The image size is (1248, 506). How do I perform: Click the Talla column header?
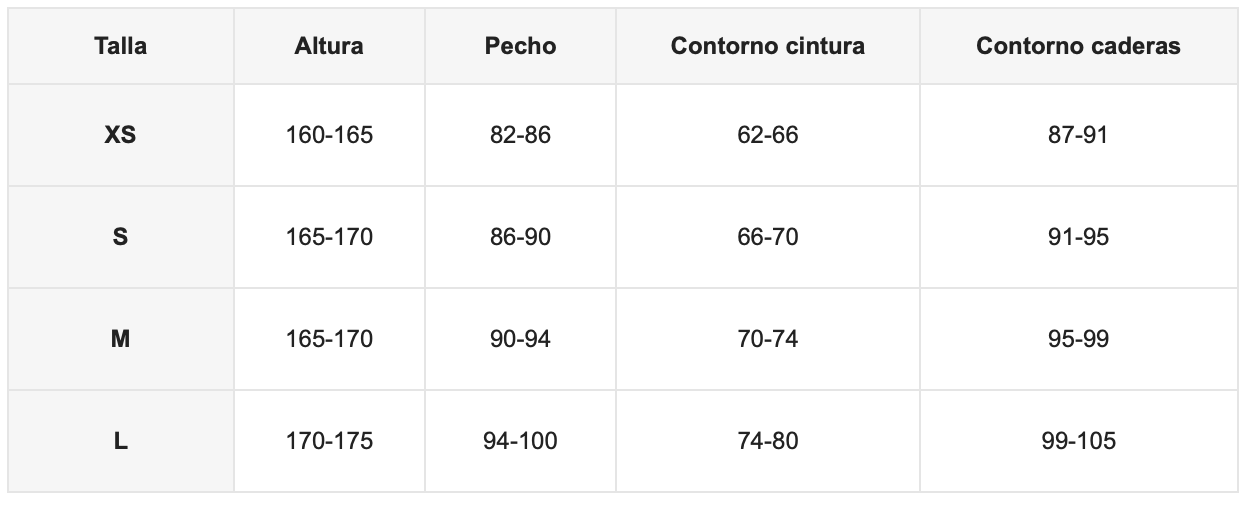120,46
